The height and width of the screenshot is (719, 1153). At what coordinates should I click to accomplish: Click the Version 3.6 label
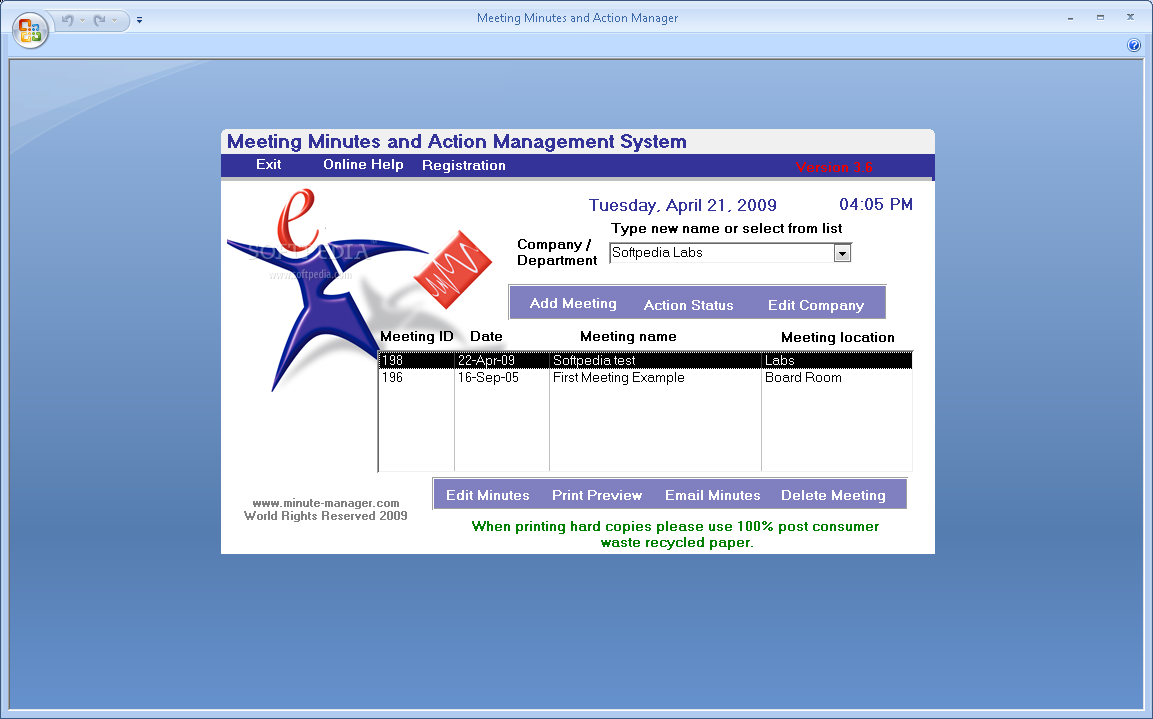click(x=834, y=167)
